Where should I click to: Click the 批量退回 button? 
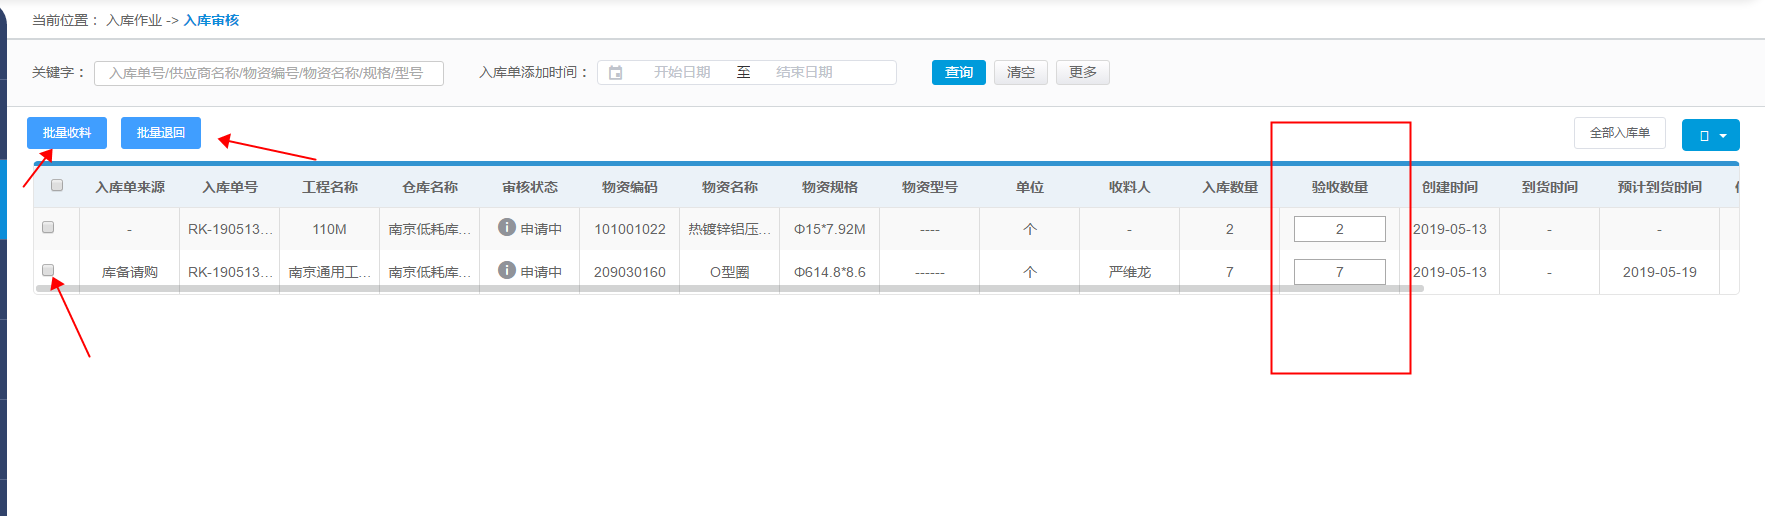(x=161, y=133)
